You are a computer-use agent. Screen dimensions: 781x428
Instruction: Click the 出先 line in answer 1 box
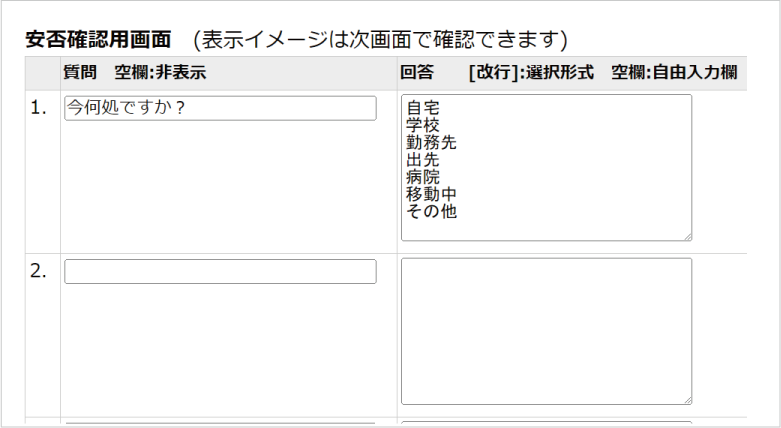(423, 160)
